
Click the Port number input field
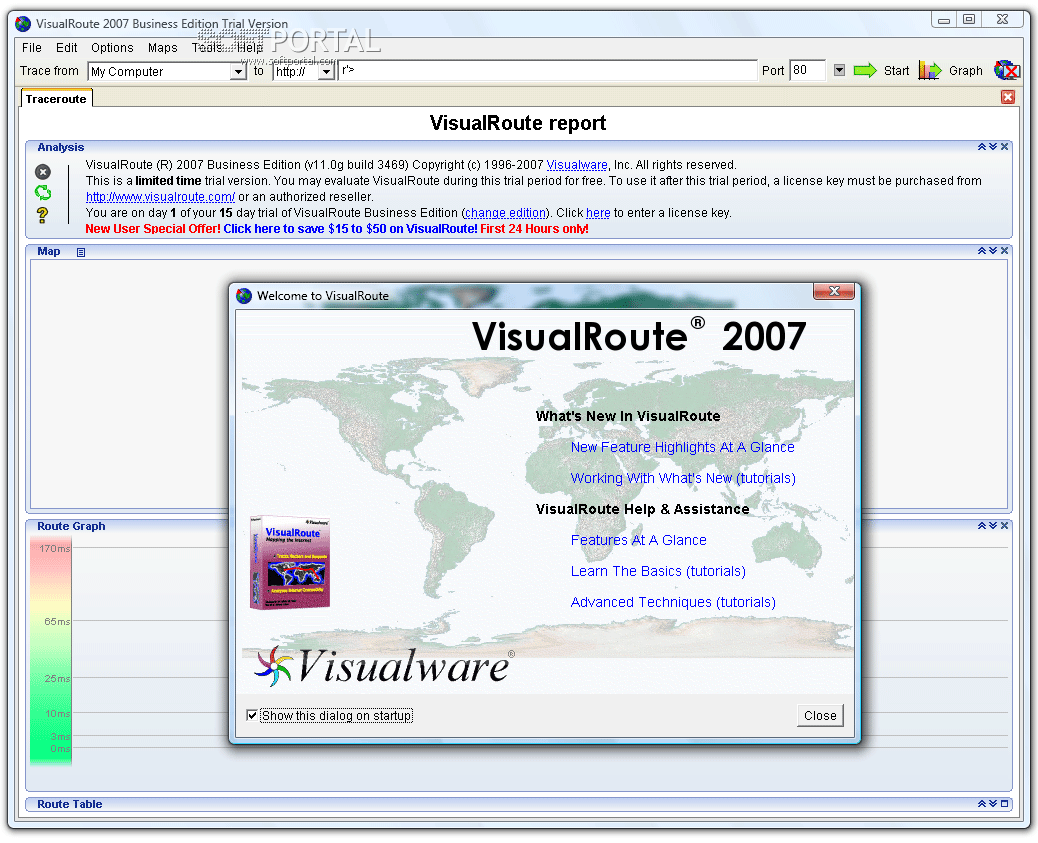808,70
